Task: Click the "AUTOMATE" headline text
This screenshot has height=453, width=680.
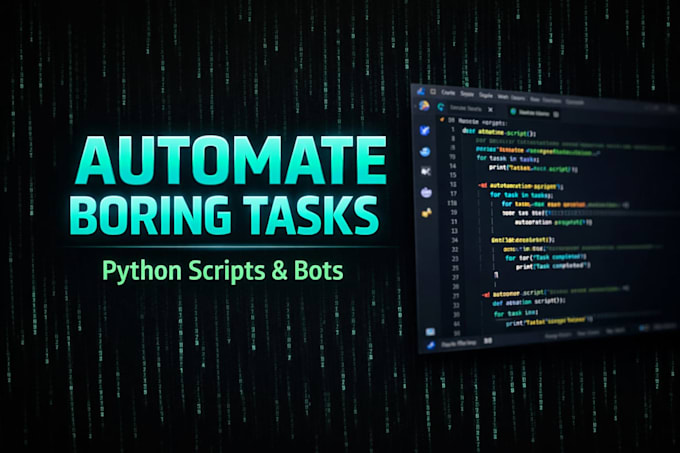Action: tap(231, 161)
